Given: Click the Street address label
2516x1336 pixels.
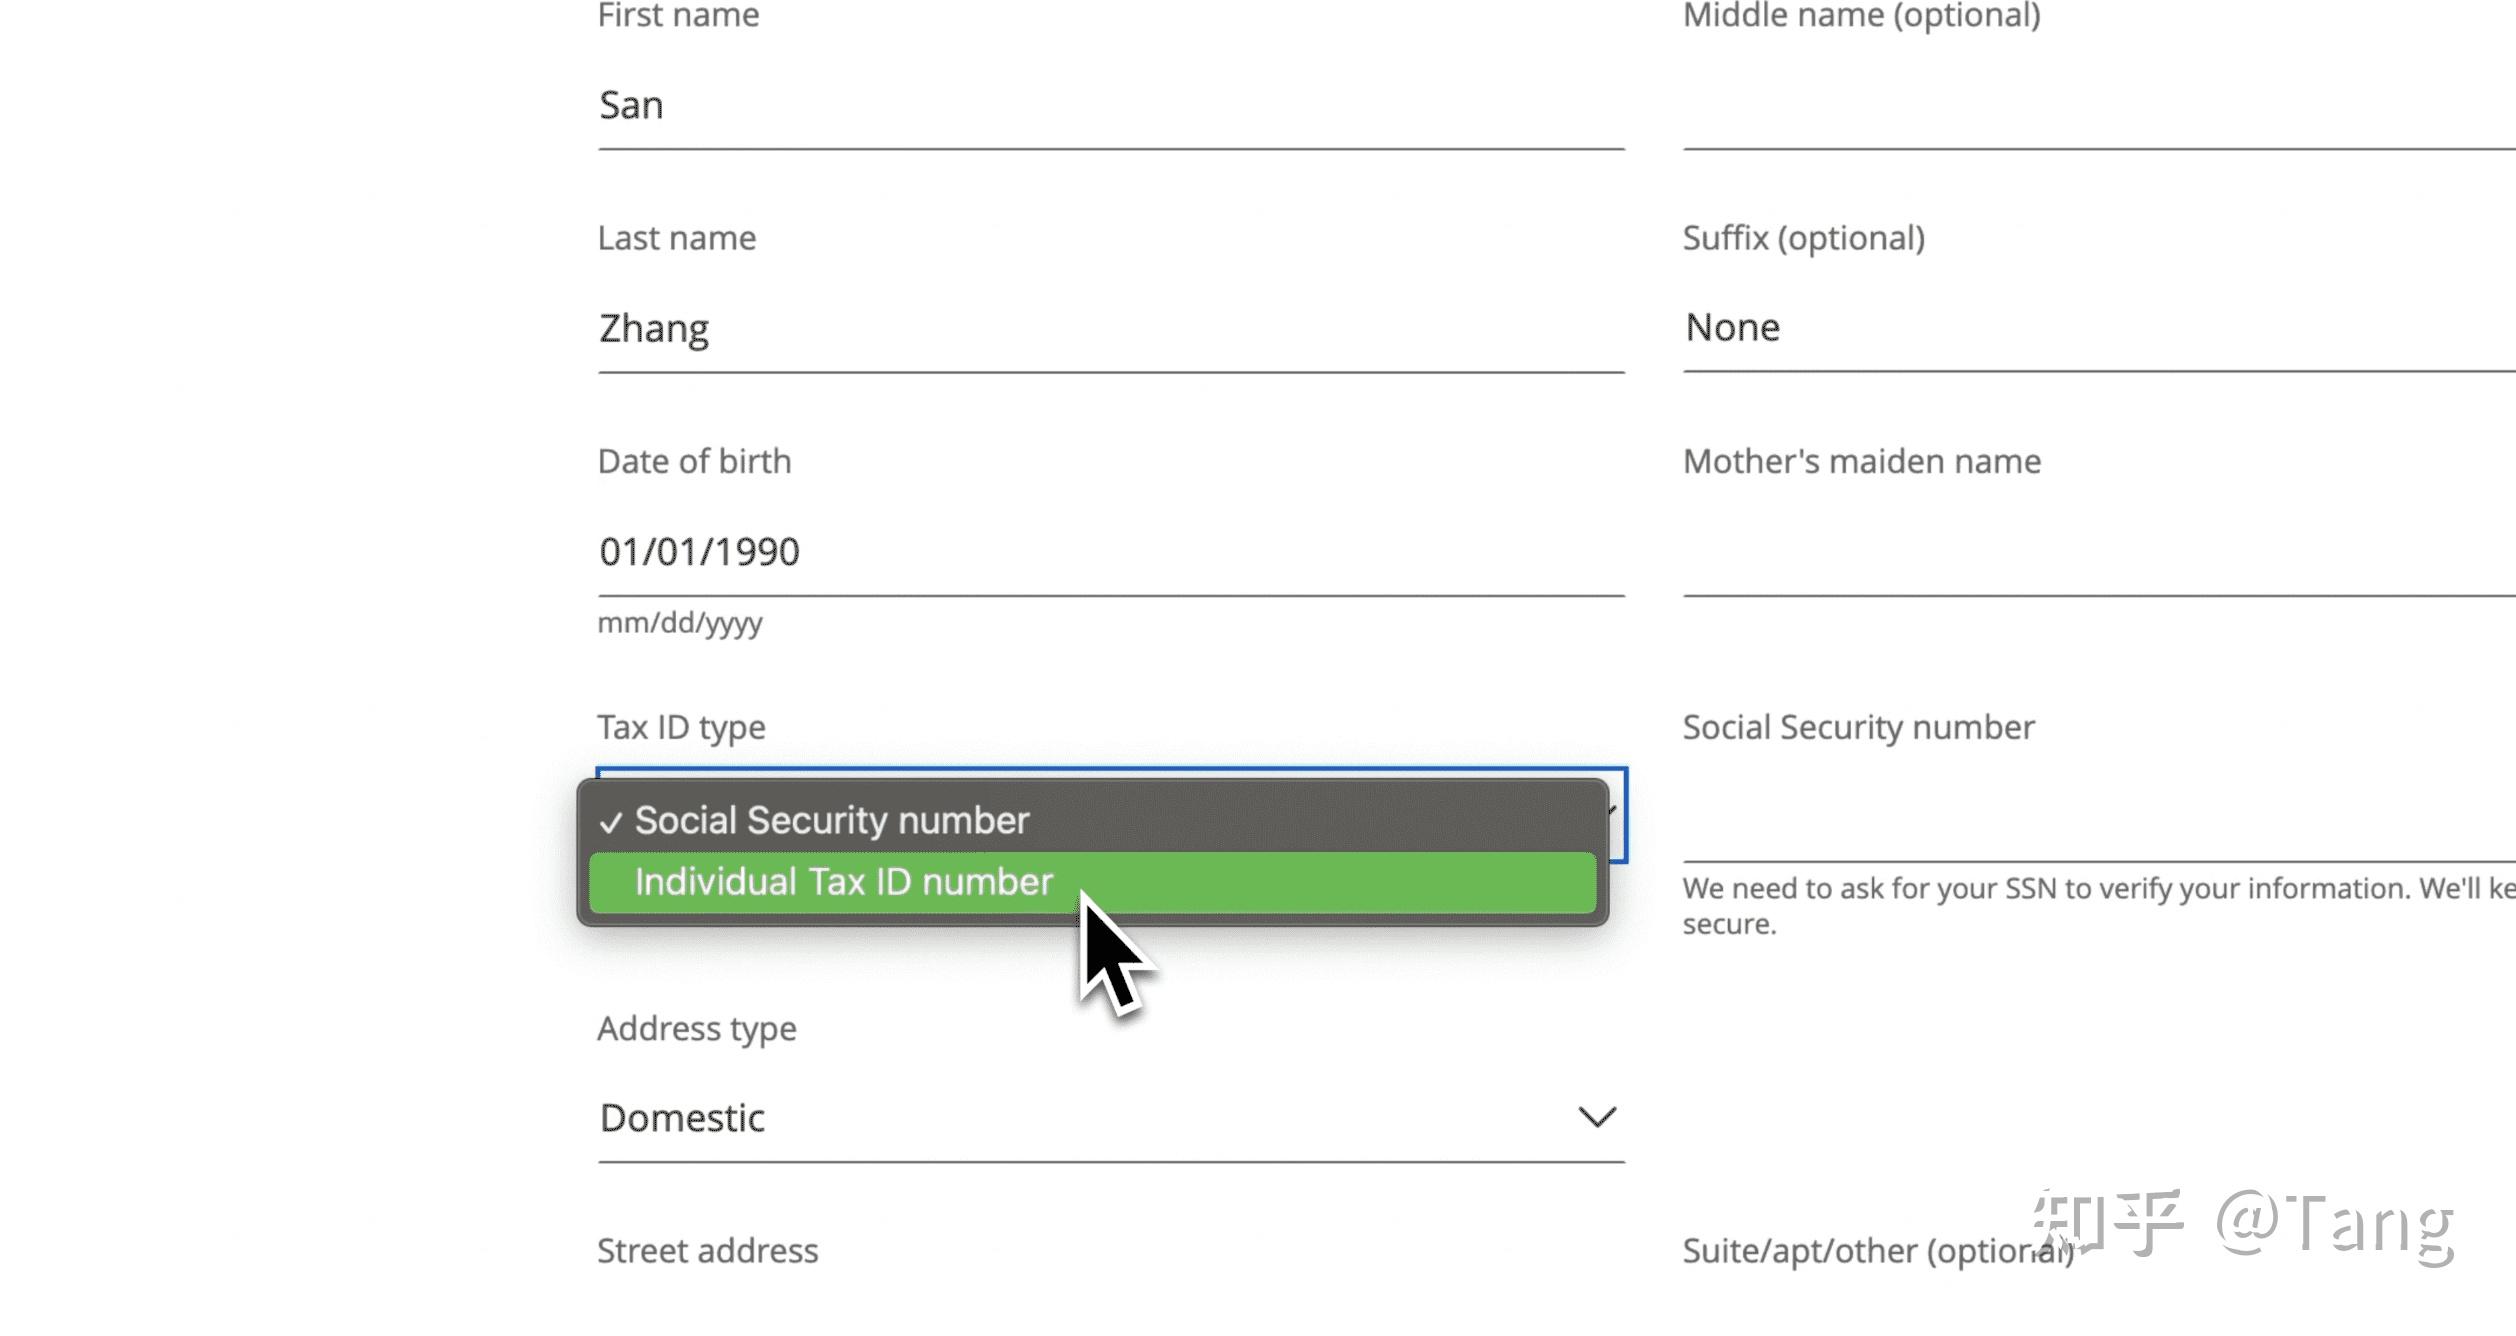Looking at the screenshot, I should coord(708,1251).
